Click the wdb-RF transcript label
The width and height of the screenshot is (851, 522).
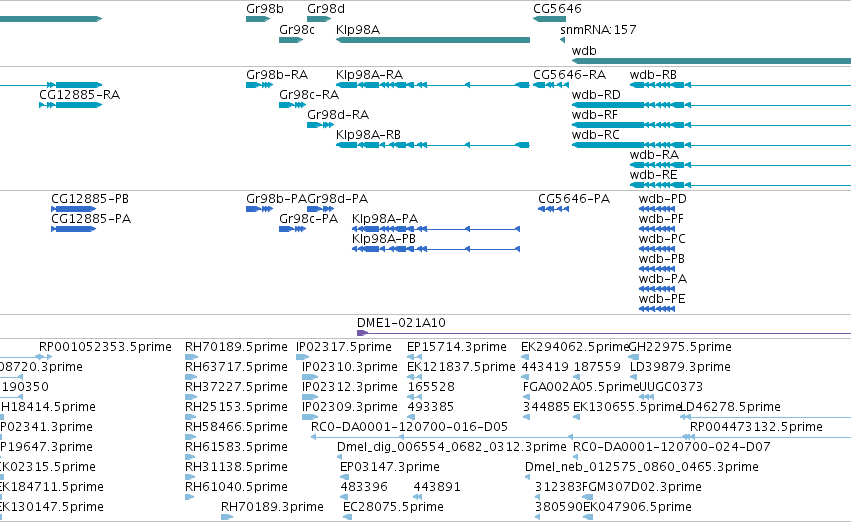(x=594, y=114)
